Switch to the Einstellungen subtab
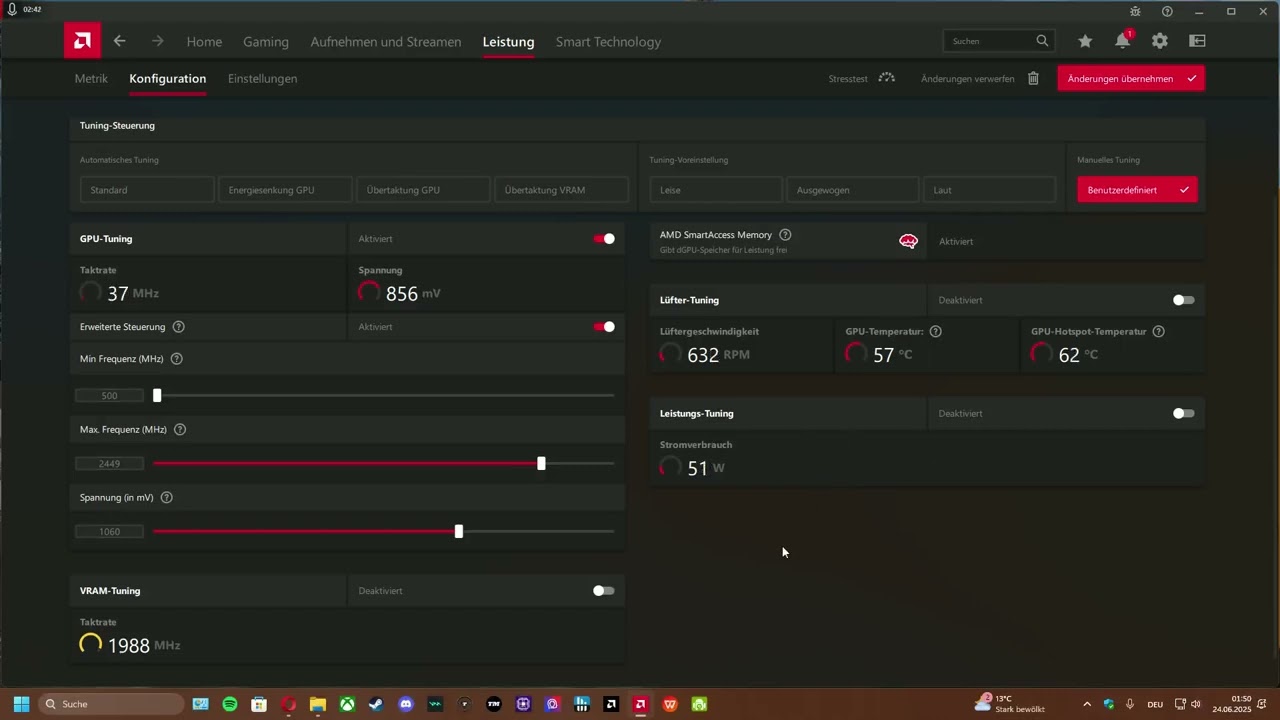 [x=262, y=78]
